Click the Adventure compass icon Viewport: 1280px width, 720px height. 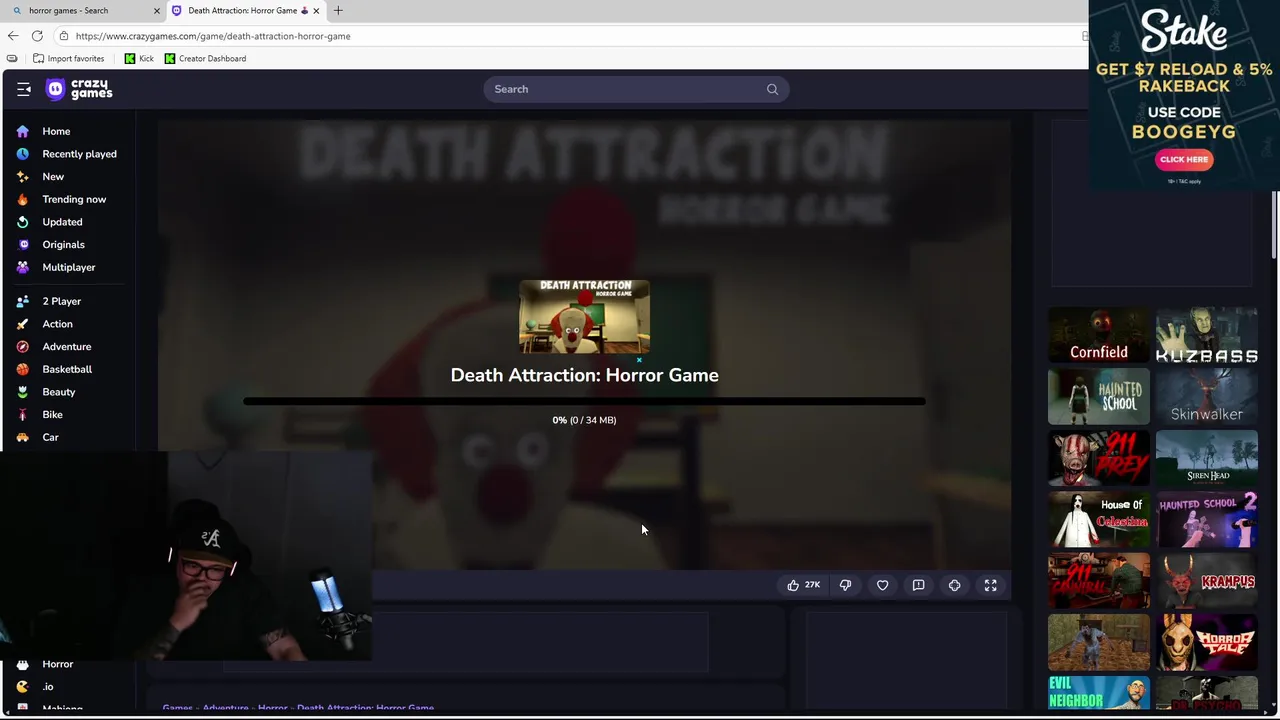(x=22, y=346)
